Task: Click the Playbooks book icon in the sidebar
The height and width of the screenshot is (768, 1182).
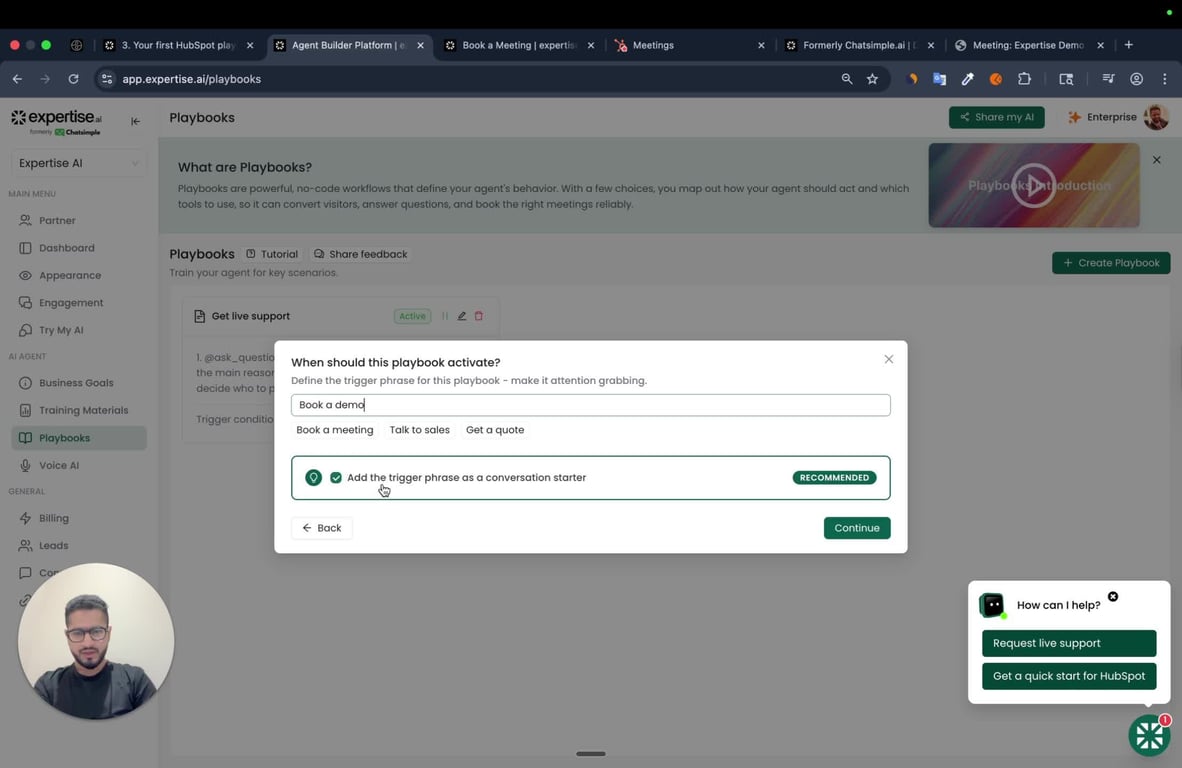Action: coord(25,438)
